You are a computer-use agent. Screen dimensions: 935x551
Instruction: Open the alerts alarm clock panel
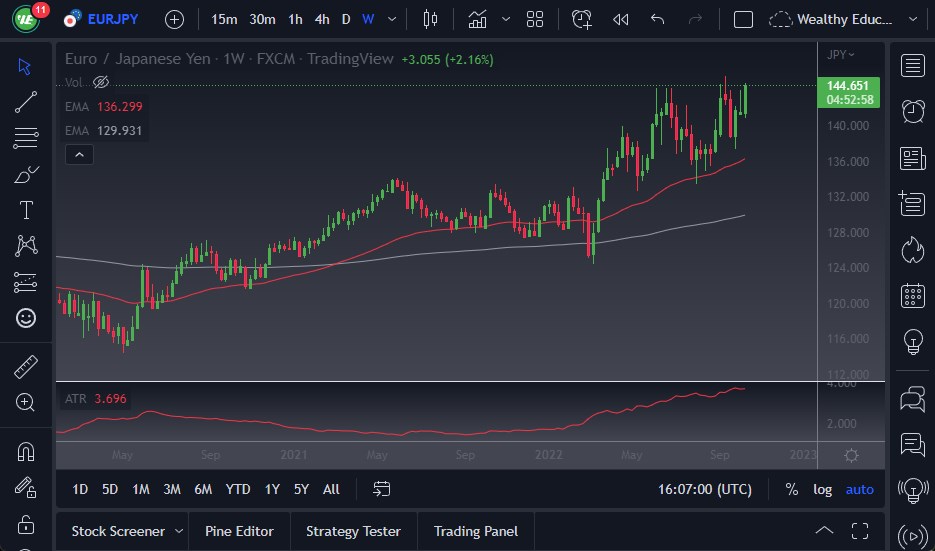(912, 111)
